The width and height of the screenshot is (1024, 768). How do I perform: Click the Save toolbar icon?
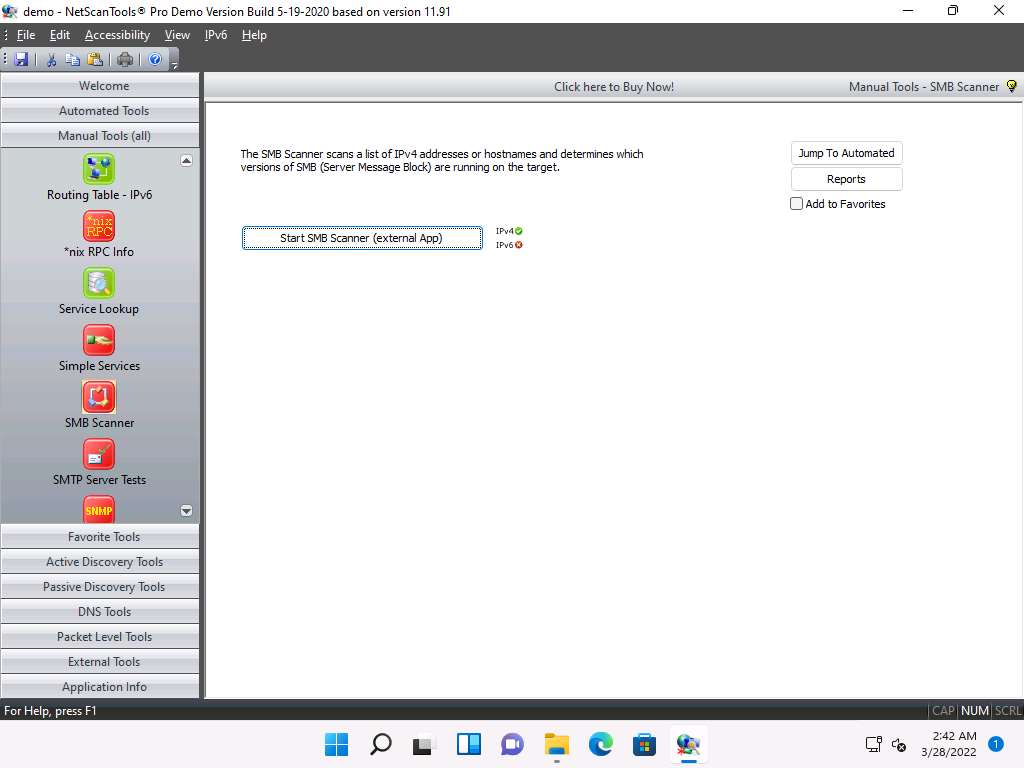[21, 60]
